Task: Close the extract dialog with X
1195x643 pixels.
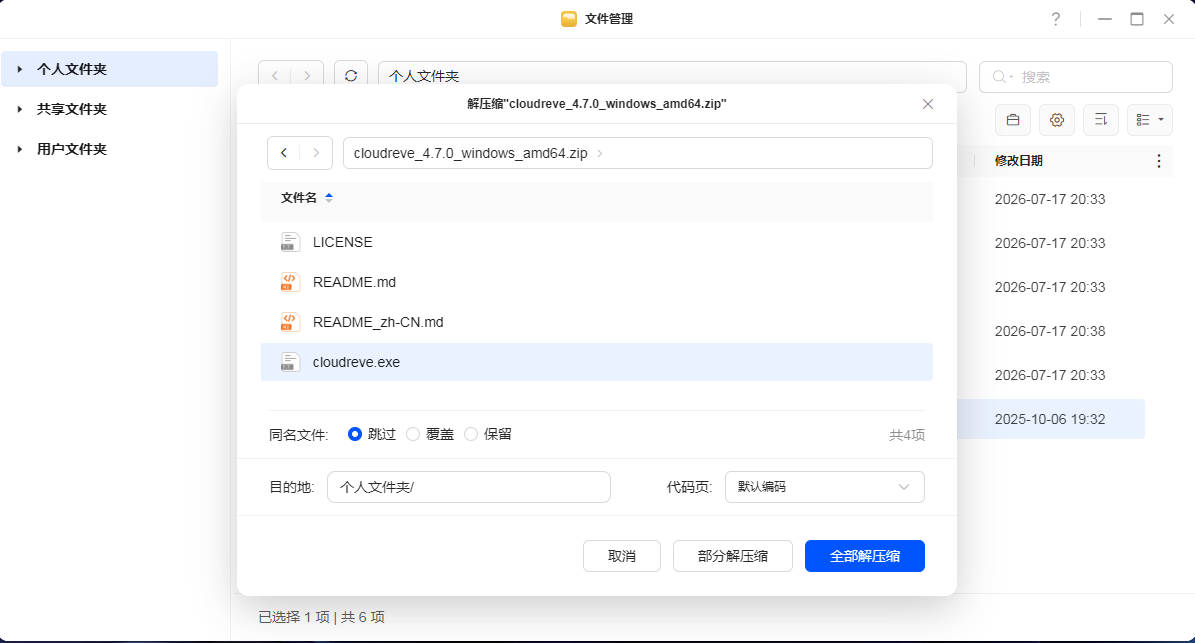Action: pyautogui.click(x=927, y=104)
